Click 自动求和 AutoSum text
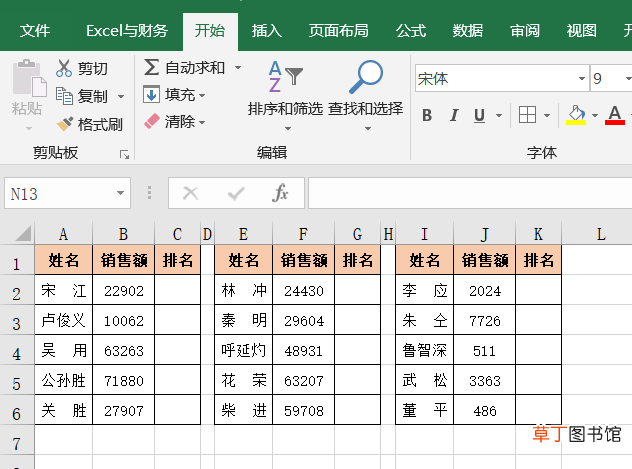The width and height of the screenshot is (632, 469). pyautogui.click(x=195, y=67)
